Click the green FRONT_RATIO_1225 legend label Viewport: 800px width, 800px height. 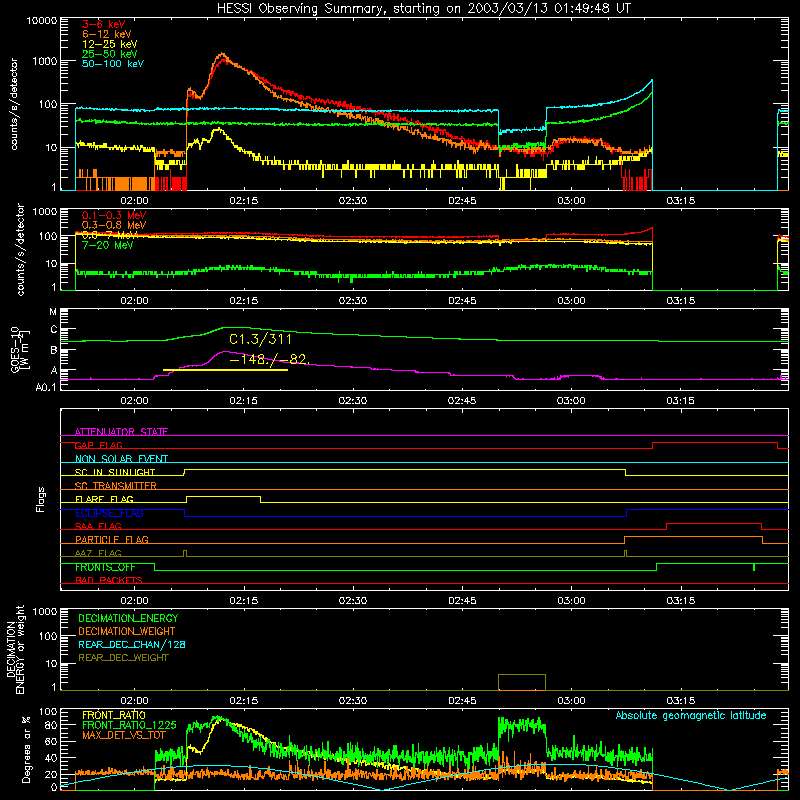coord(129,725)
